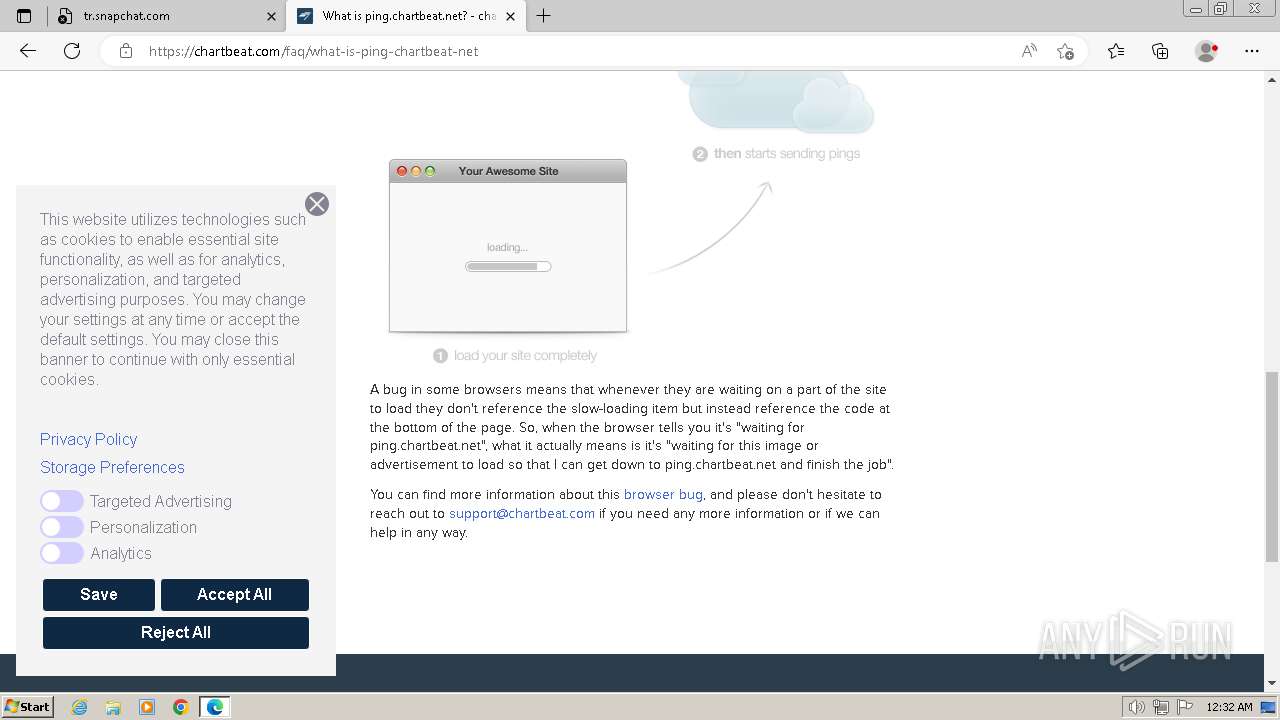
Task: Open Storage Preferences link
Action: [x=112, y=467]
